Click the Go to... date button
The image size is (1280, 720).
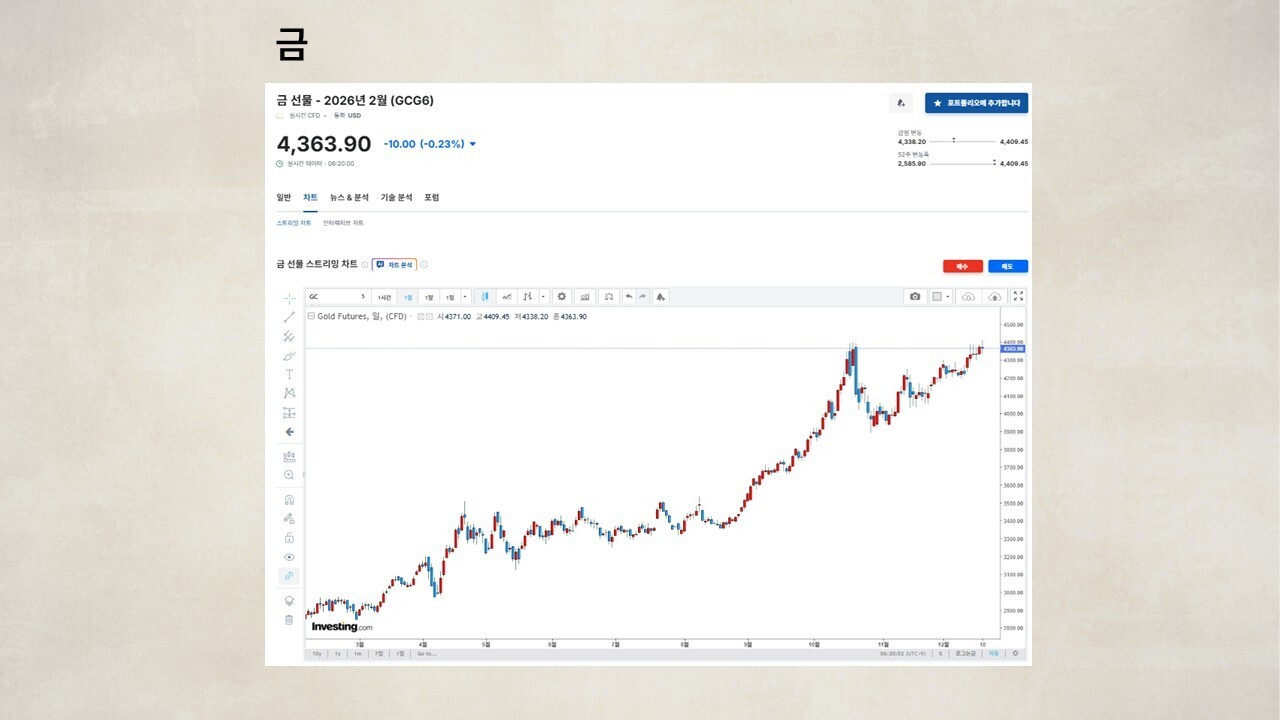coord(426,654)
